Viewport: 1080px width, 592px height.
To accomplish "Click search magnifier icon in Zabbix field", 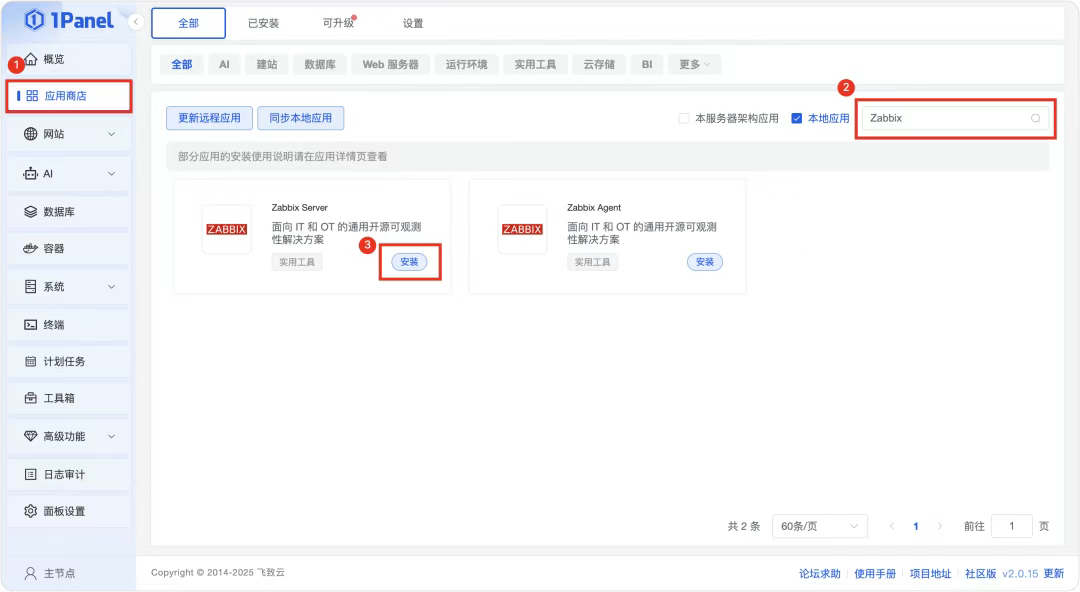I will tap(1035, 118).
